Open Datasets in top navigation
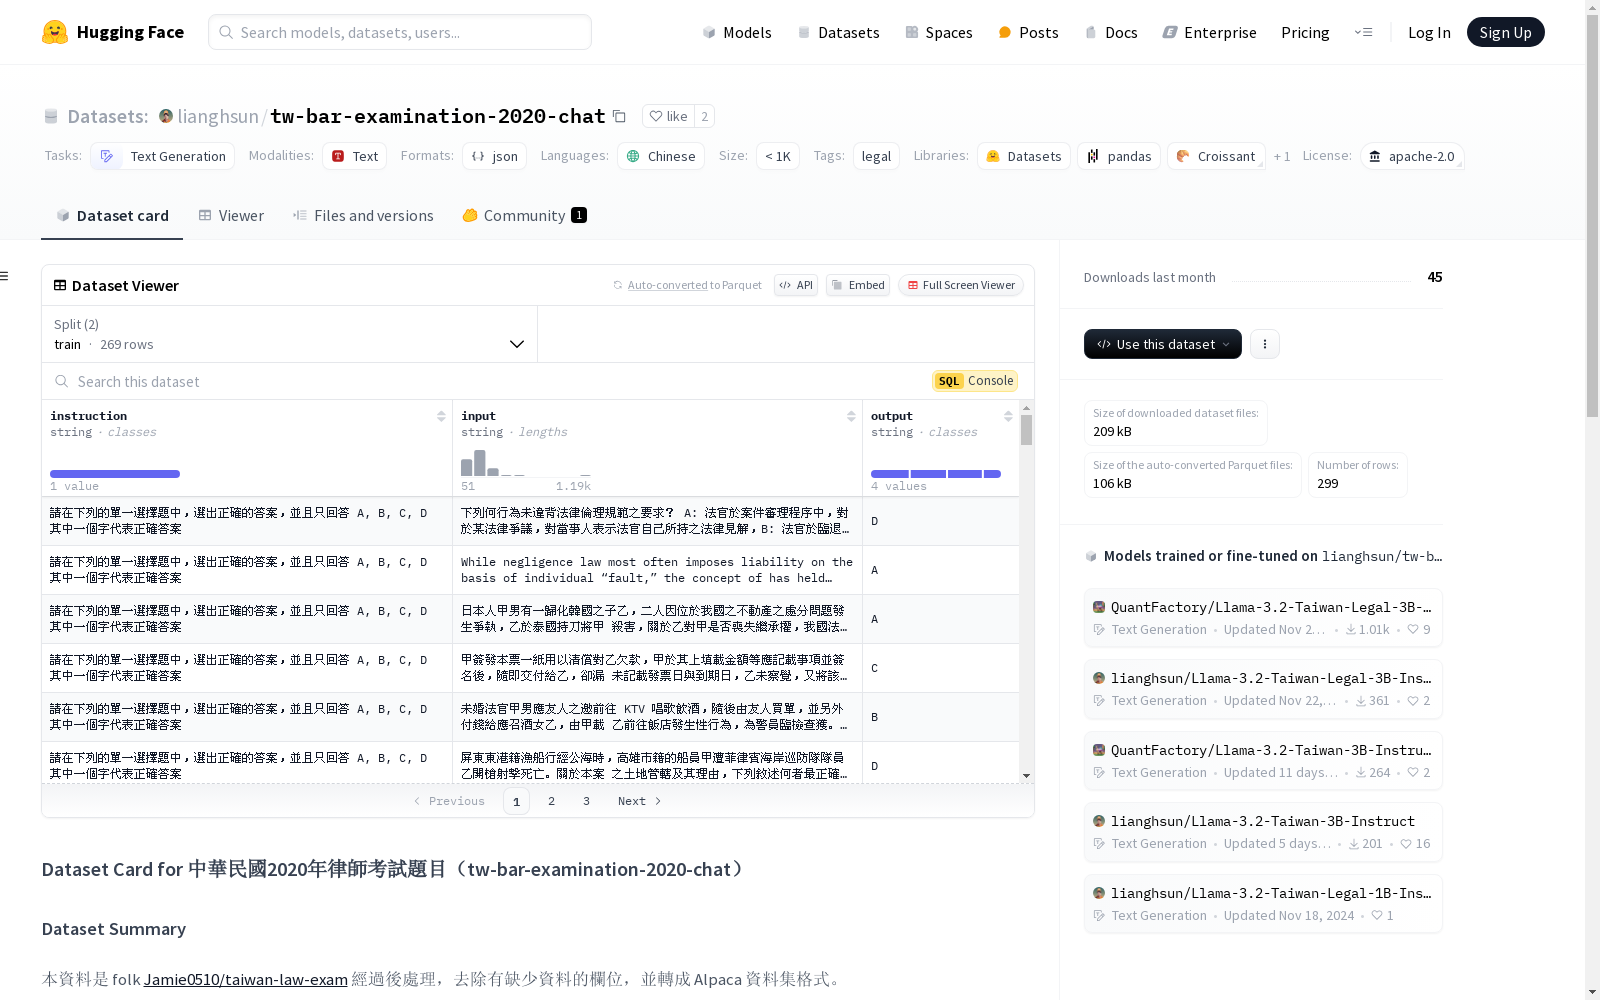Screen dimensions: 1600x1000 [x=838, y=32]
